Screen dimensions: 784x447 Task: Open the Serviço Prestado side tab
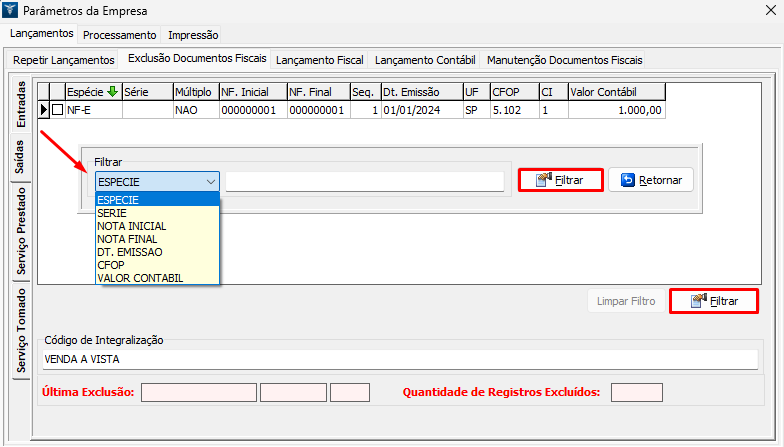click(20, 231)
